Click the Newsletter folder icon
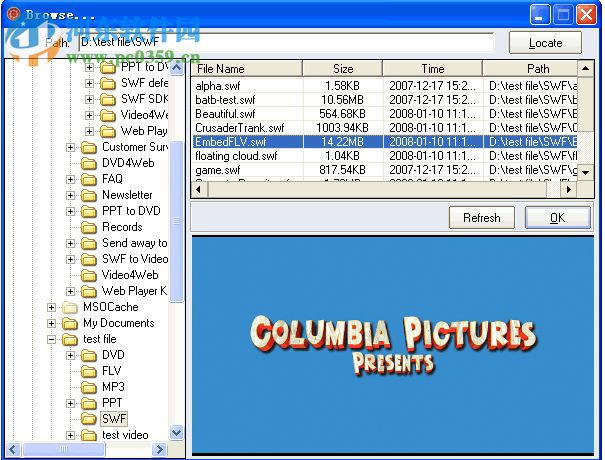 89,195
